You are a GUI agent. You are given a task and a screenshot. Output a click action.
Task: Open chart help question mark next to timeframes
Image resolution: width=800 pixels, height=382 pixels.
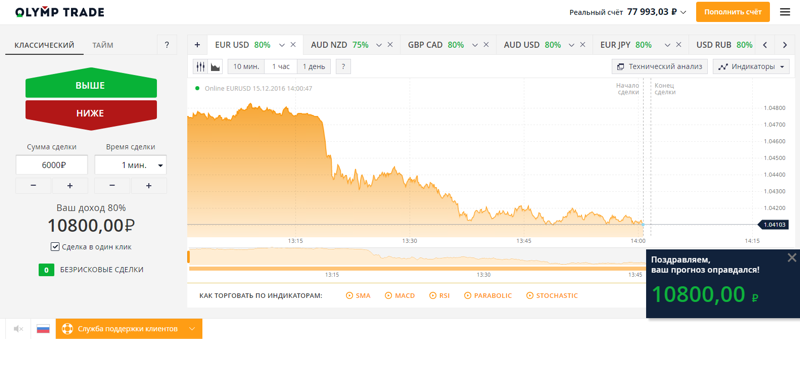(x=343, y=67)
